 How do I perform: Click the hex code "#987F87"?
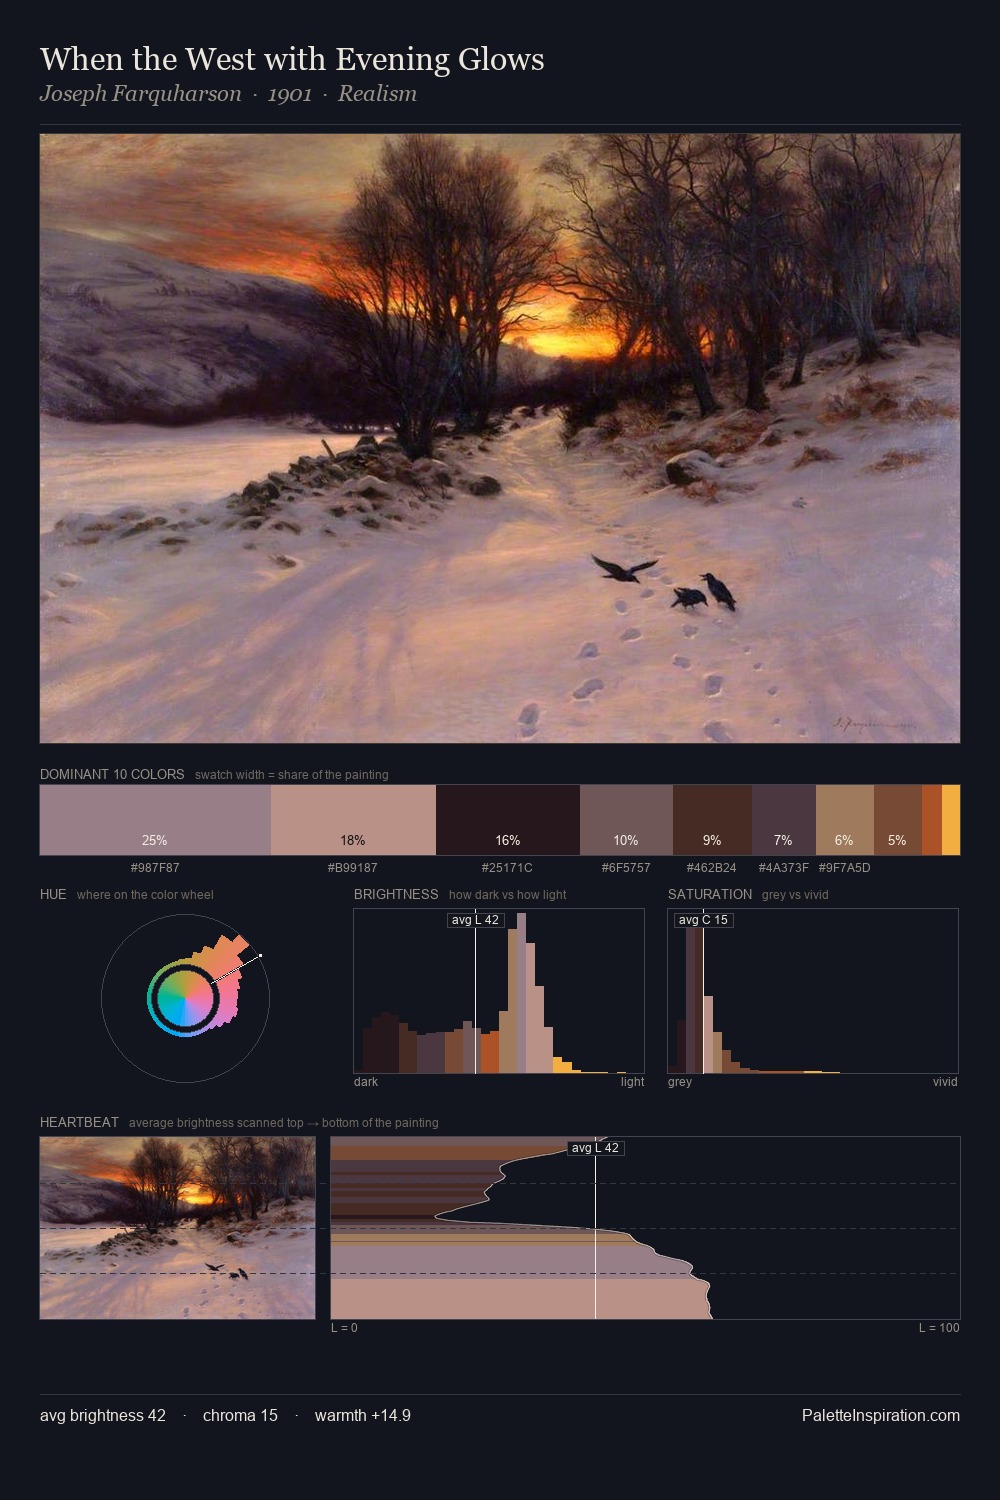(x=155, y=868)
